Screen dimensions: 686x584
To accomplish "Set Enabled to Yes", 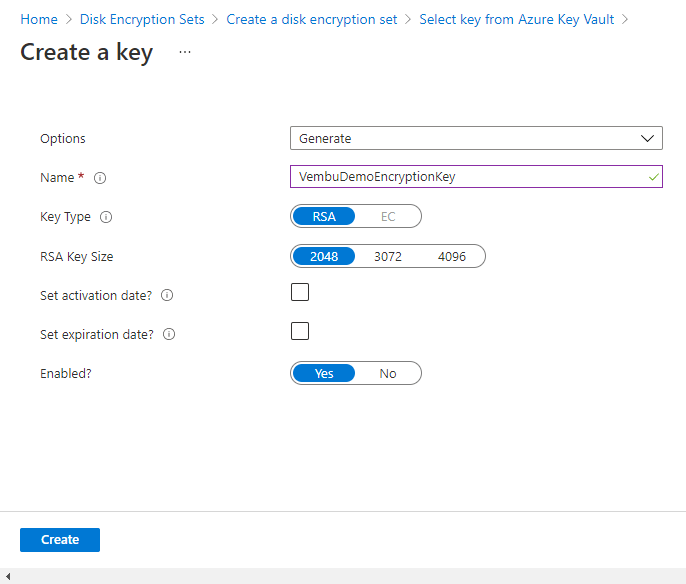I will coord(324,374).
